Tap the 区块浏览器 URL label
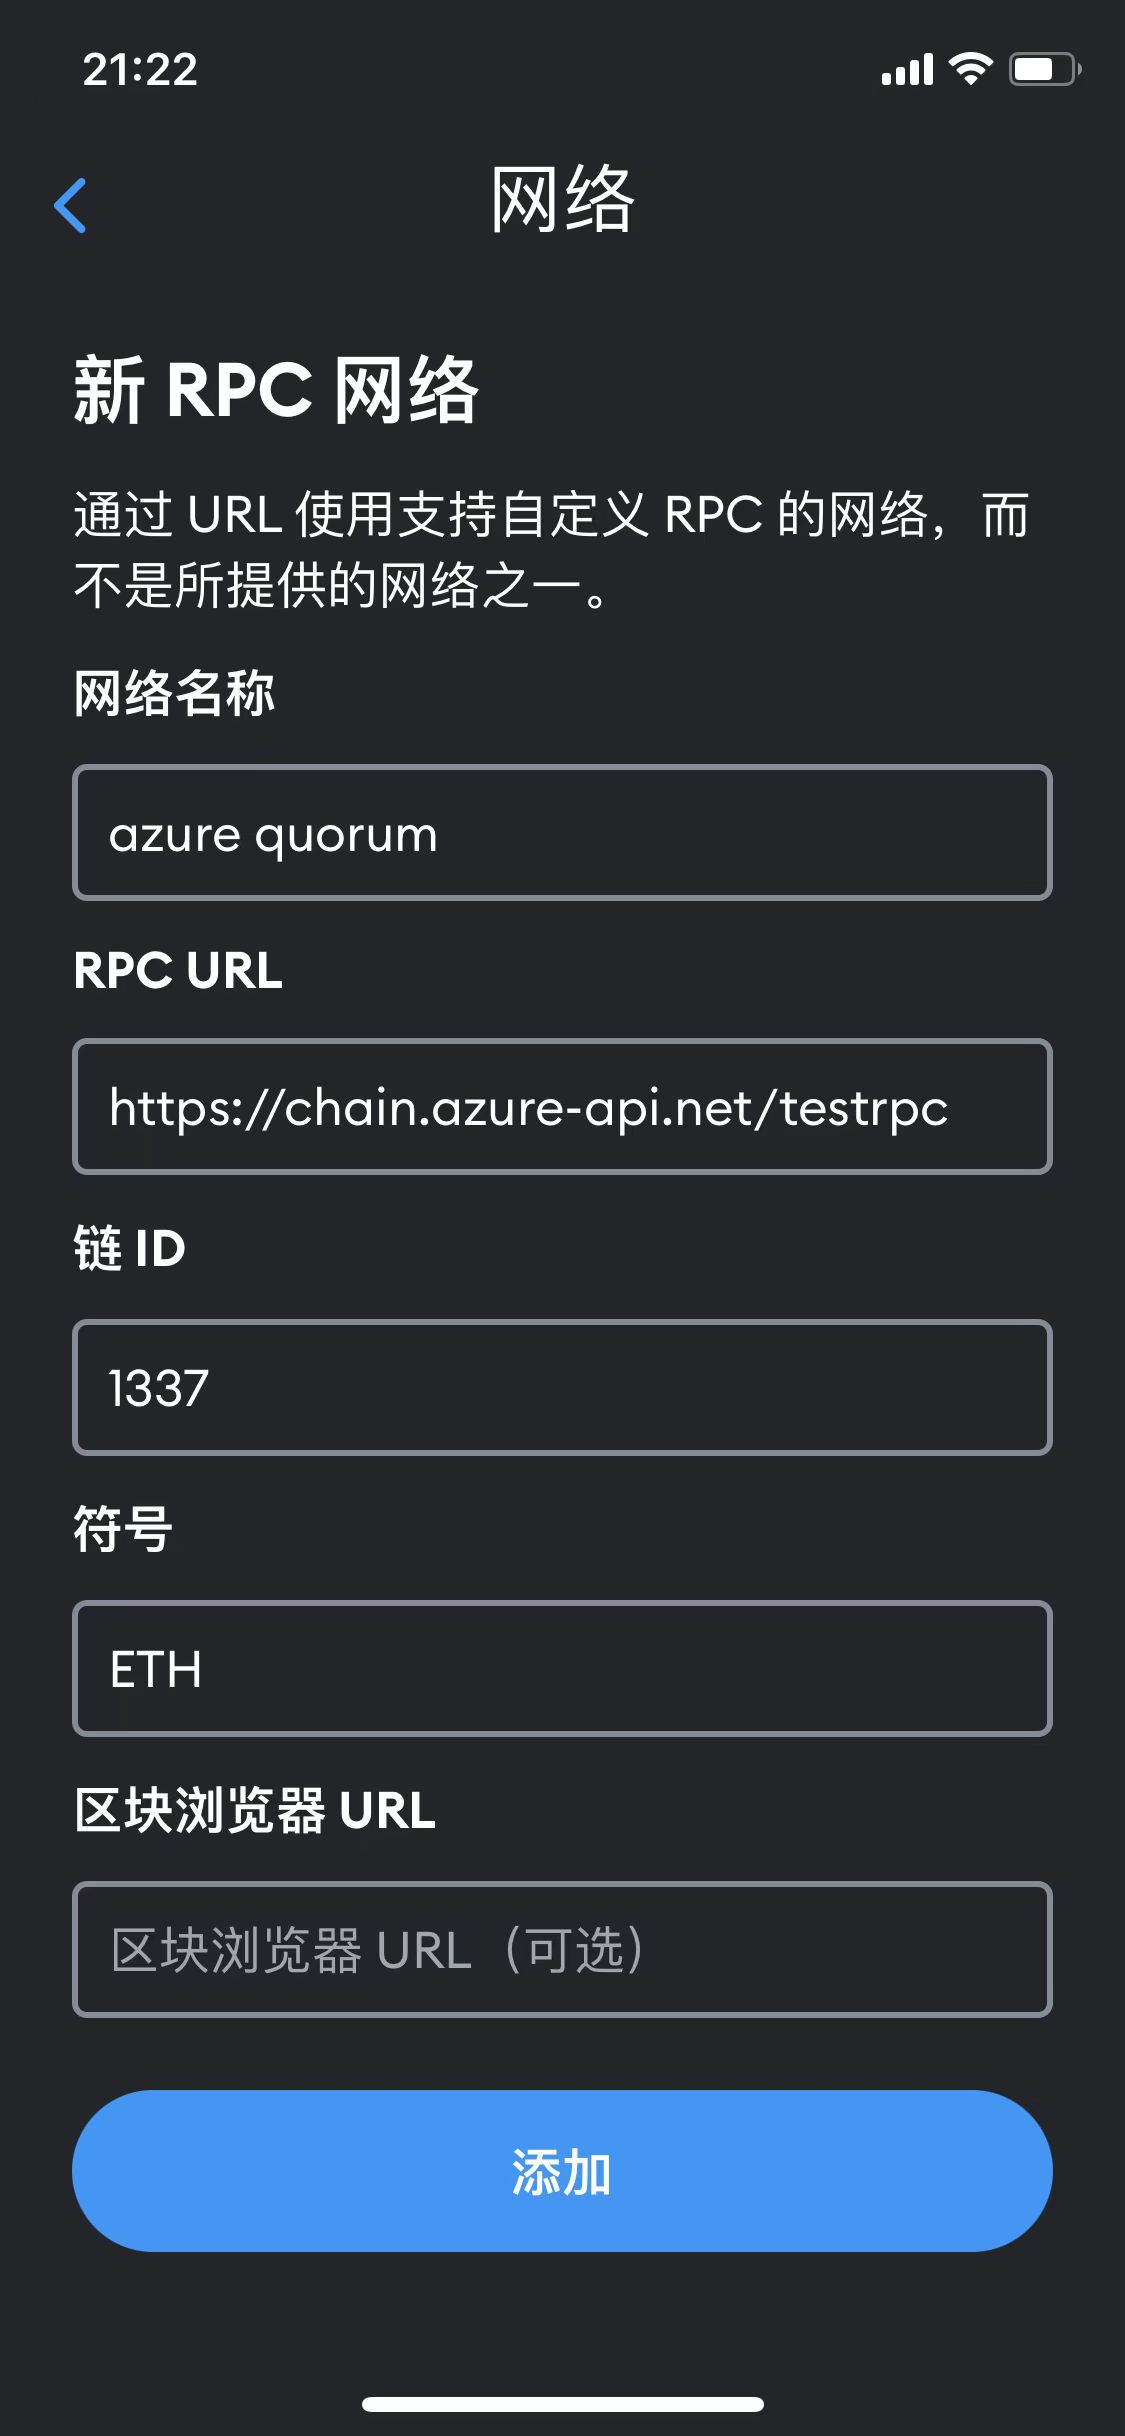 click(x=255, y=1810)
